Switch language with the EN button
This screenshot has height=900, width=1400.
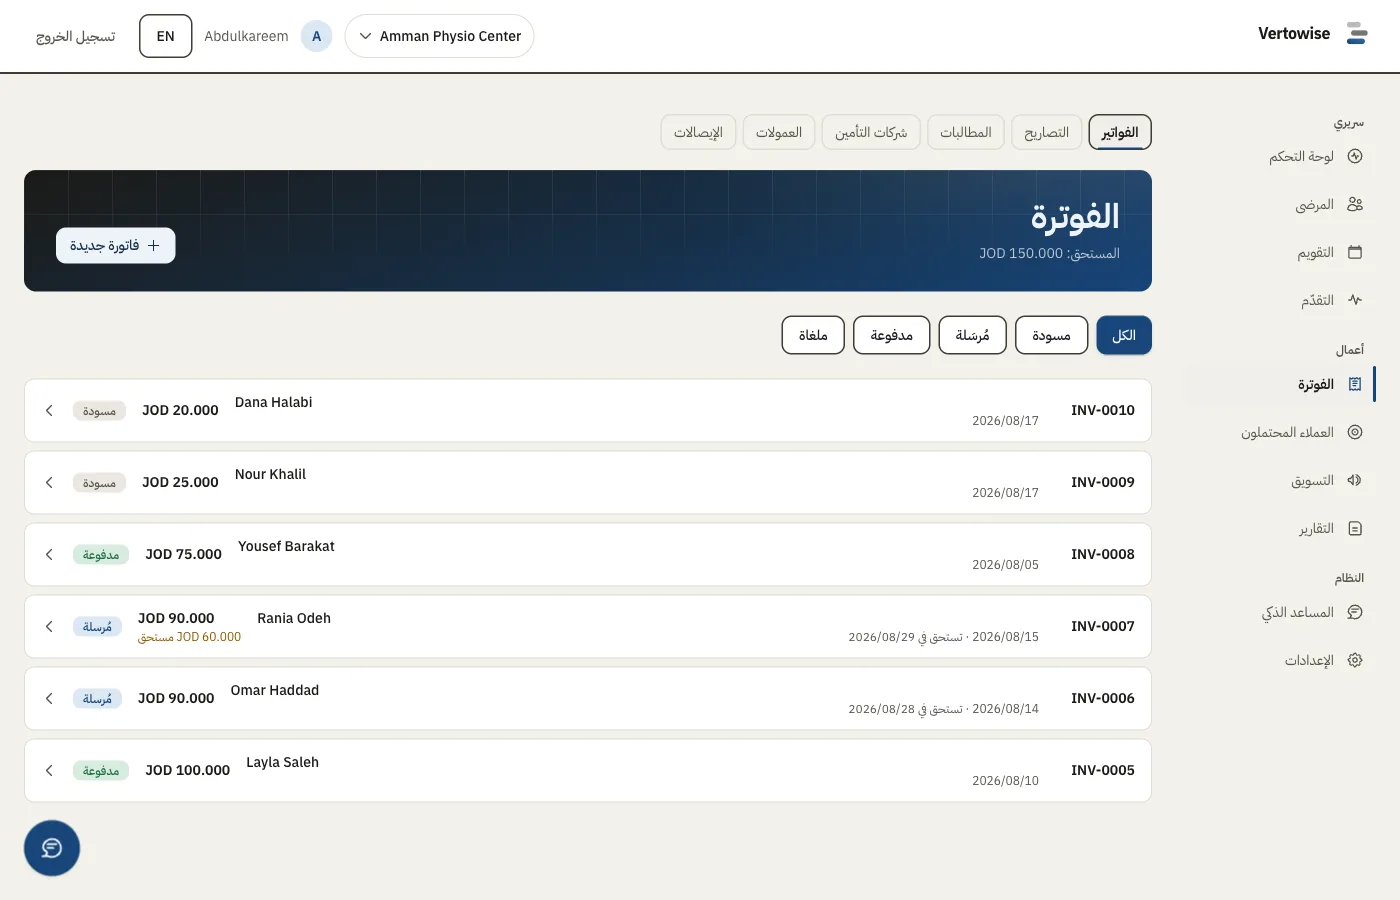tap(166, 36)
